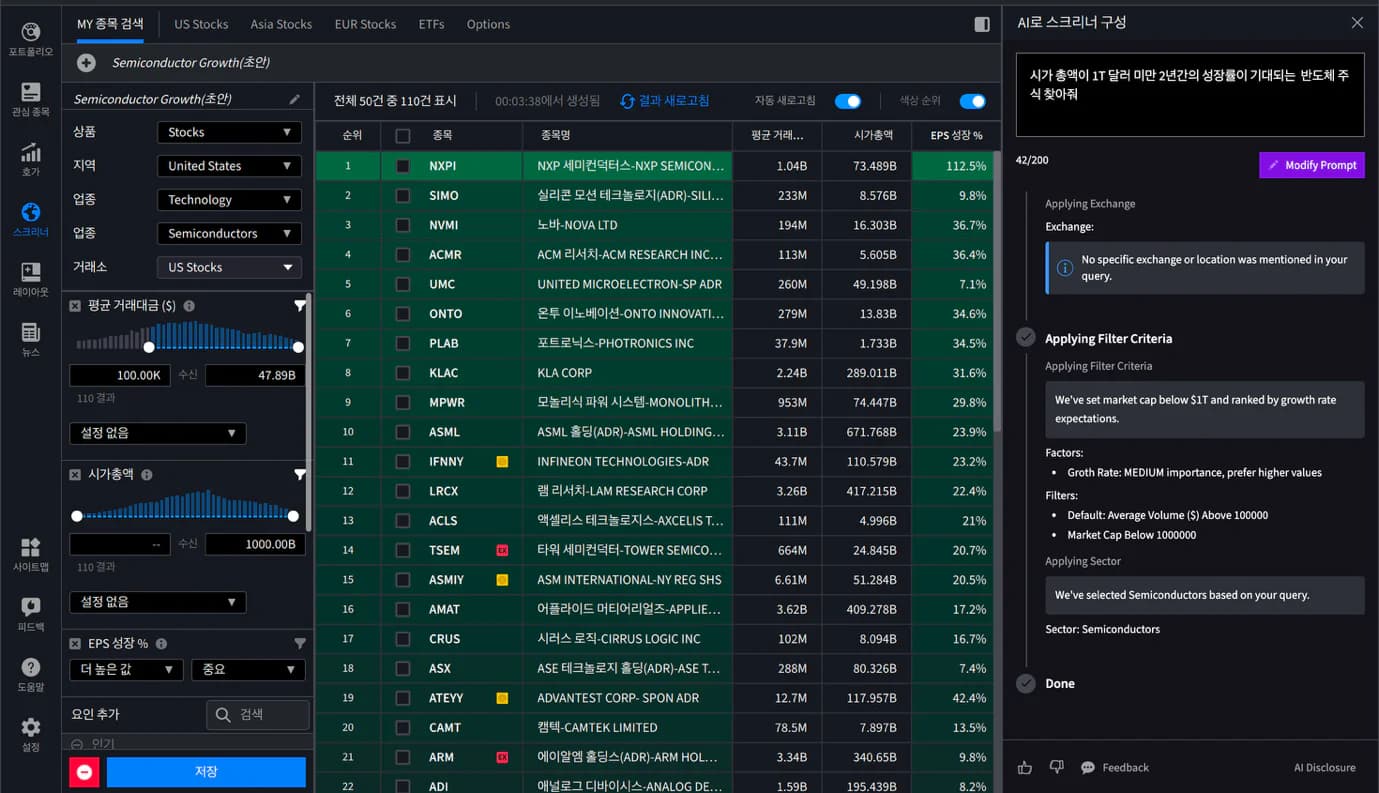Open the 호가 quotes icon
1379x793 pixels.
click(30, 152)
